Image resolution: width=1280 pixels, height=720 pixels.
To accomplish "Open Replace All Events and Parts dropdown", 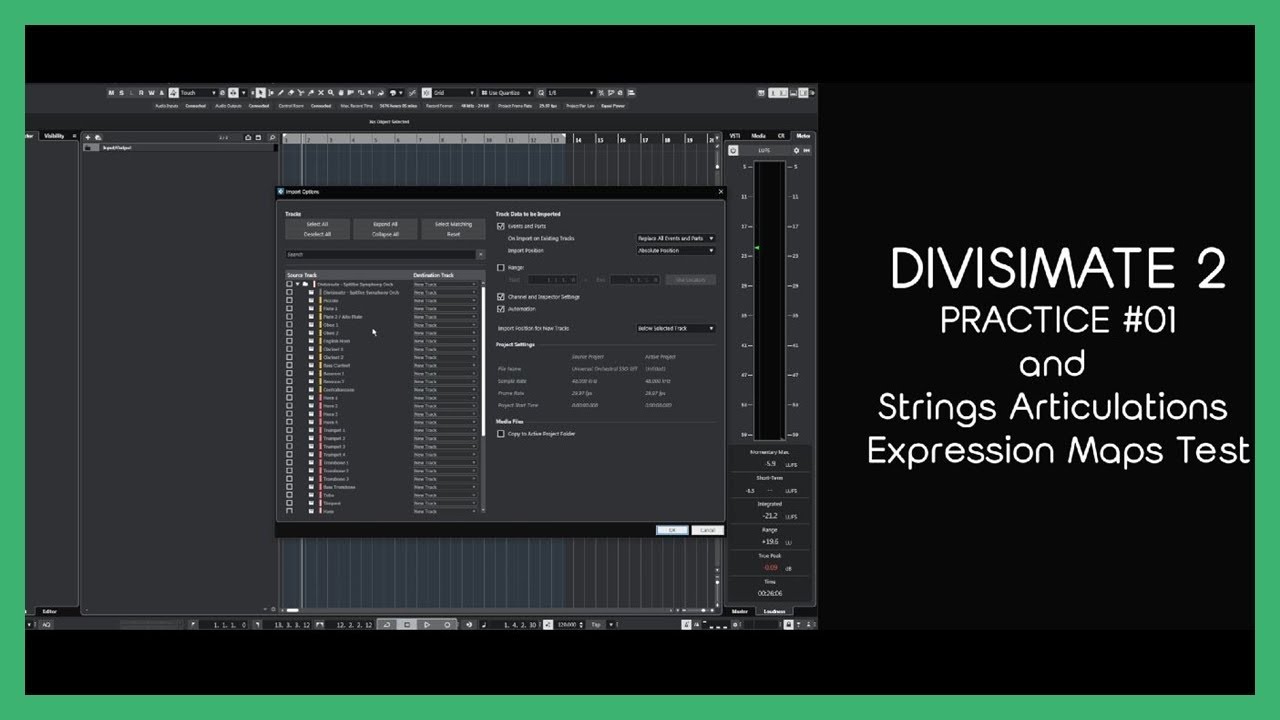I will tap(676, 238).
